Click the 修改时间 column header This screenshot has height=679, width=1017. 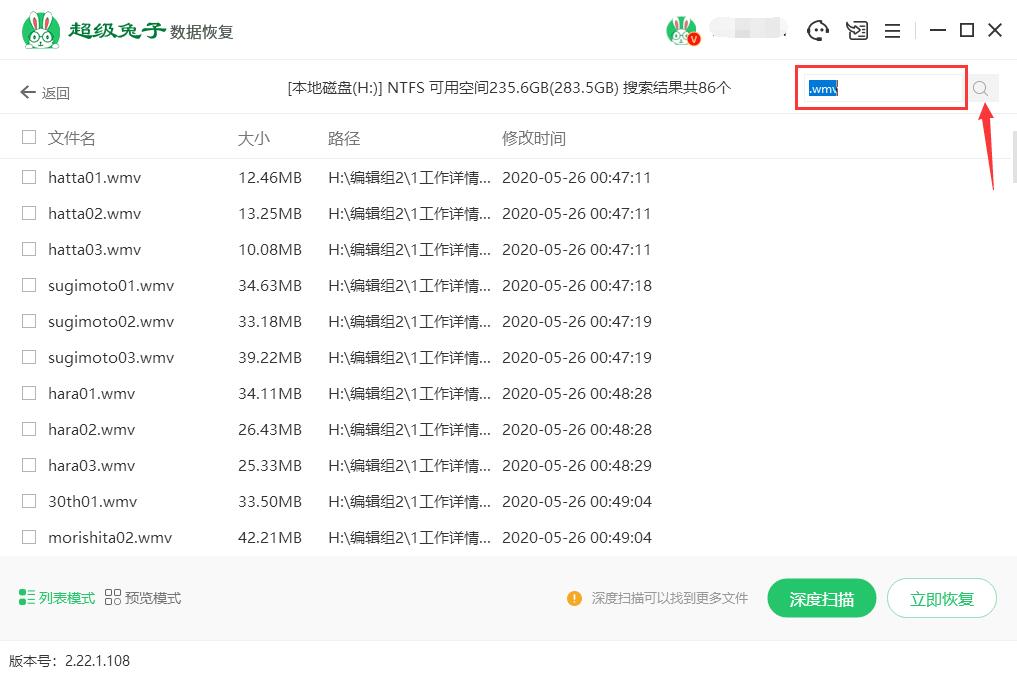[x=536, y=138]
